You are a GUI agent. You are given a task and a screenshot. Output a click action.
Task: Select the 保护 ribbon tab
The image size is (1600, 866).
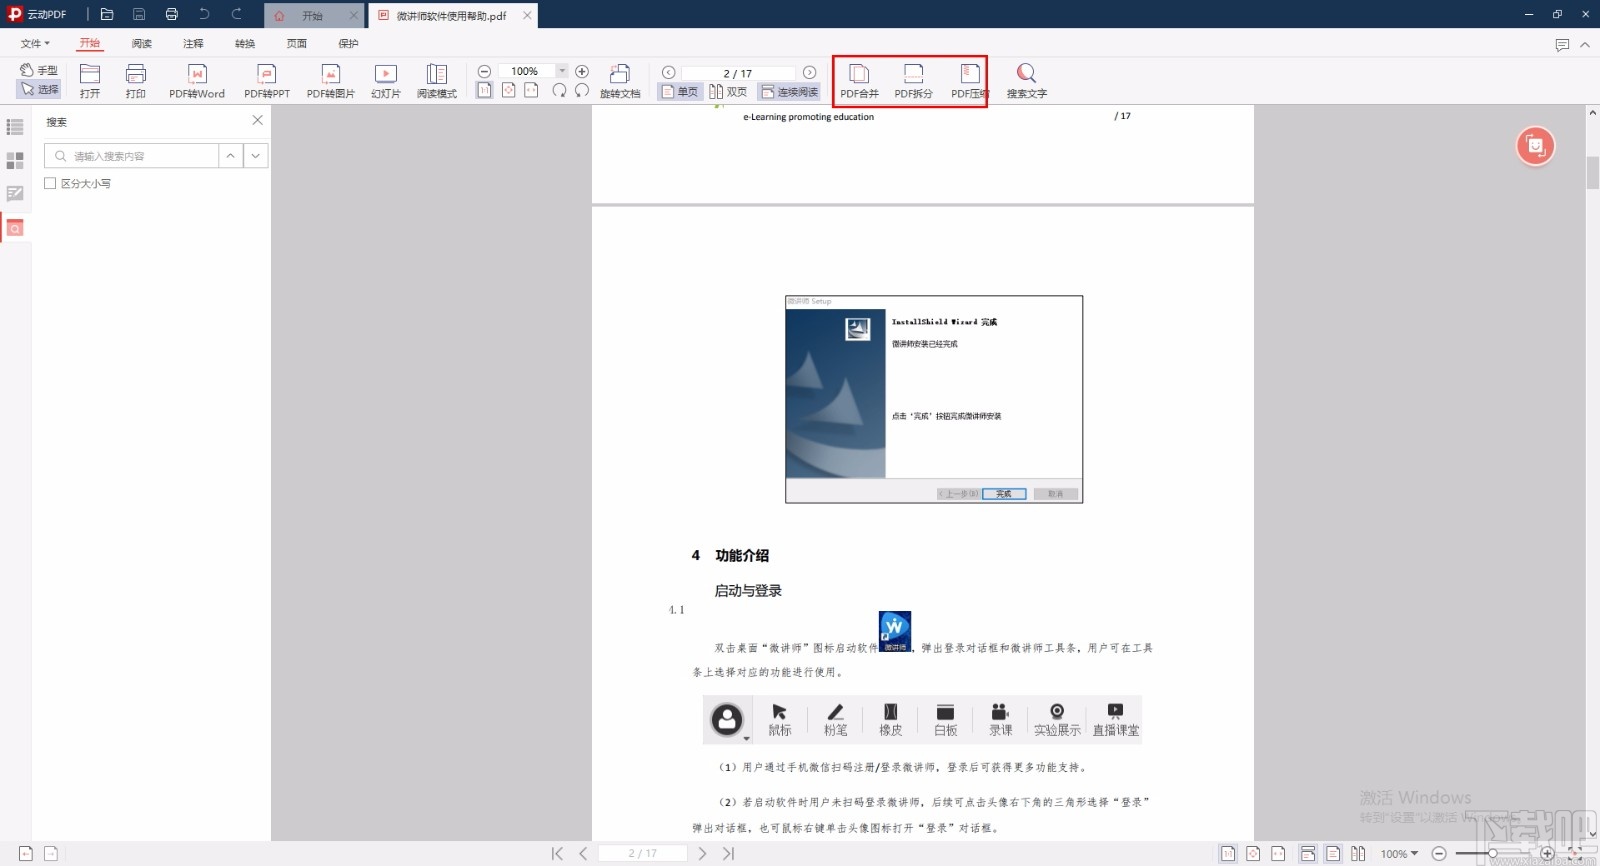click(348, 44)
